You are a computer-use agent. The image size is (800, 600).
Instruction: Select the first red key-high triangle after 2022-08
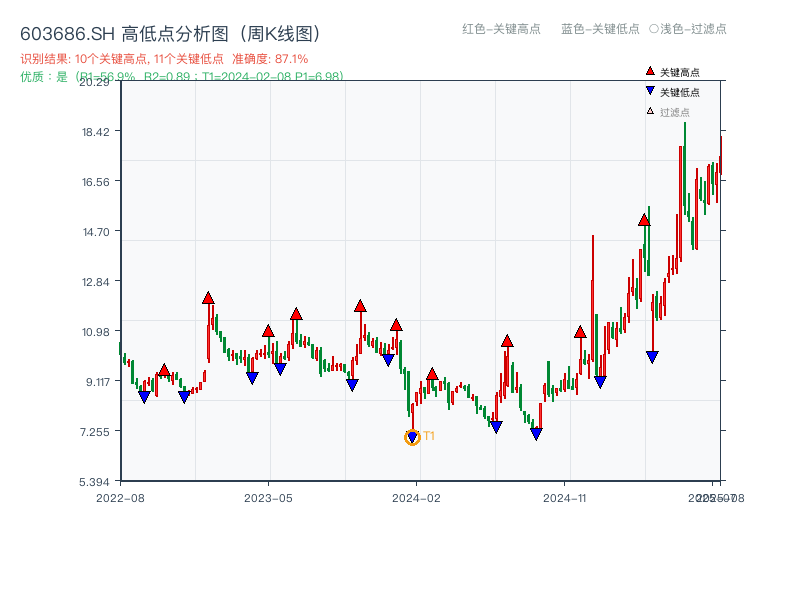click(x=164, y=370)
